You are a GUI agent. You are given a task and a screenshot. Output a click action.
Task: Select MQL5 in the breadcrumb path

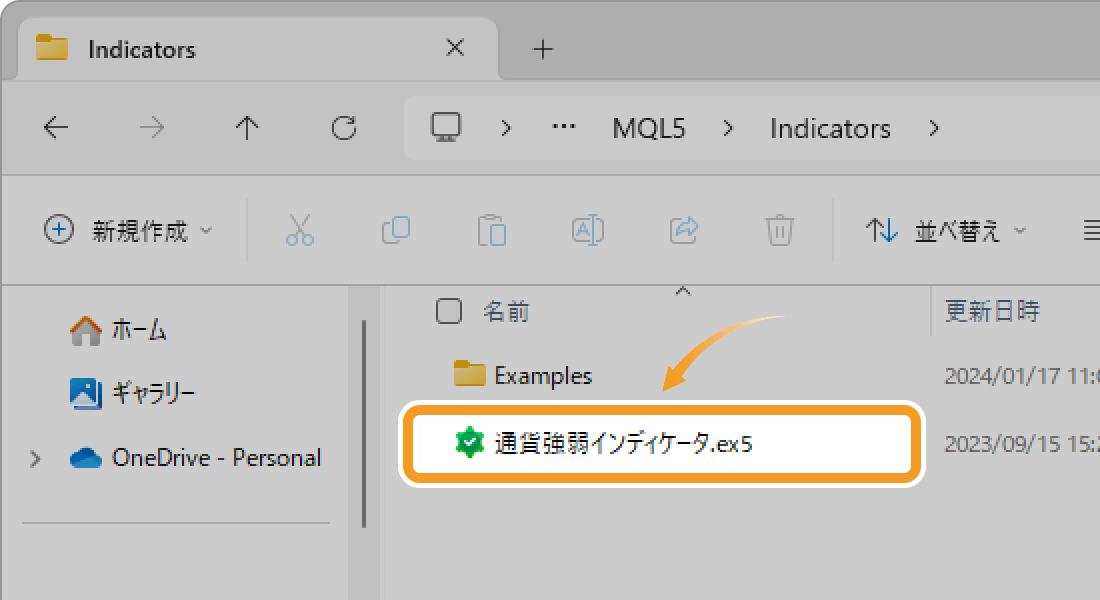648,128
